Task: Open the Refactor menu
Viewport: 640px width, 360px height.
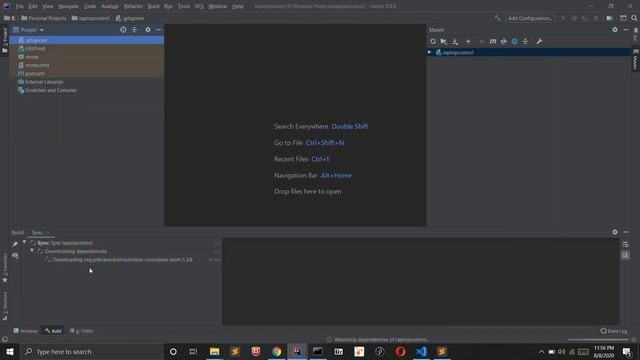Action: [x=133, y=6]
